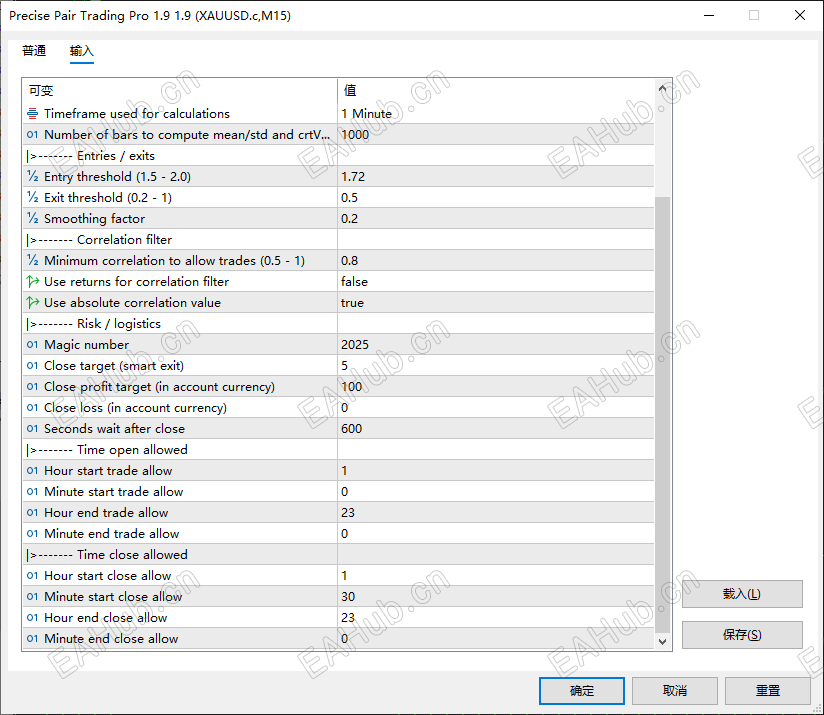The image size is (824, 715).
Task: Save settings with 保存(S) button
Action: coord(742,635)
